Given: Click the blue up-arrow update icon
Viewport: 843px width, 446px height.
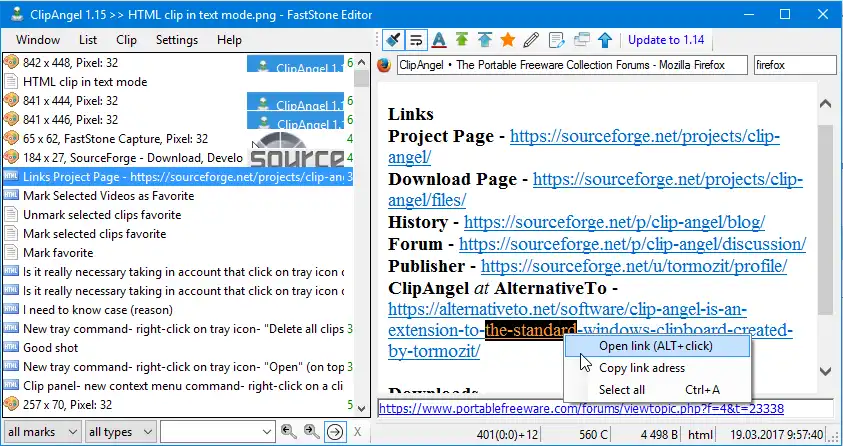Looking at the screenshot, I should coord(605,40).
